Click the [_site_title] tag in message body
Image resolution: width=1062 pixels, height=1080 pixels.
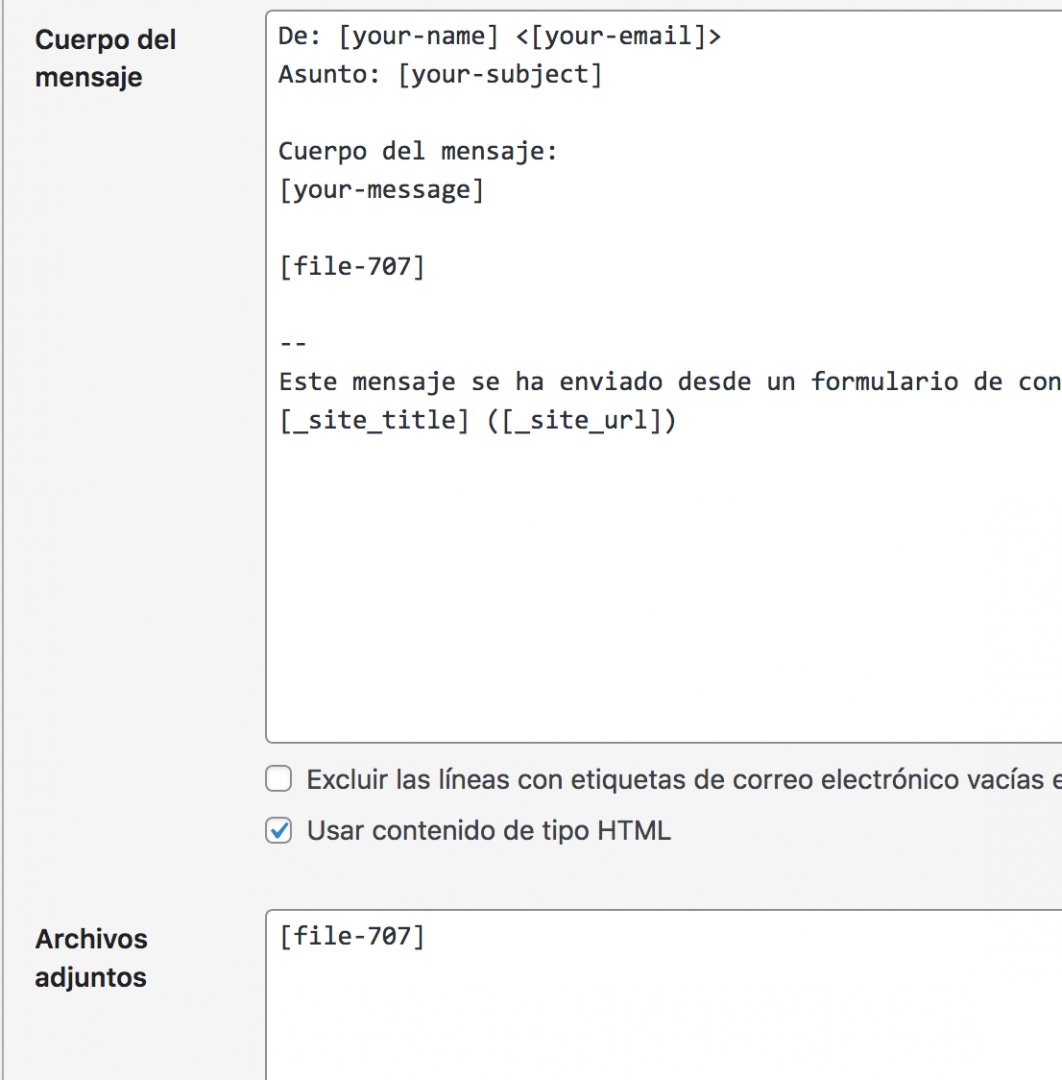[374, 420]
